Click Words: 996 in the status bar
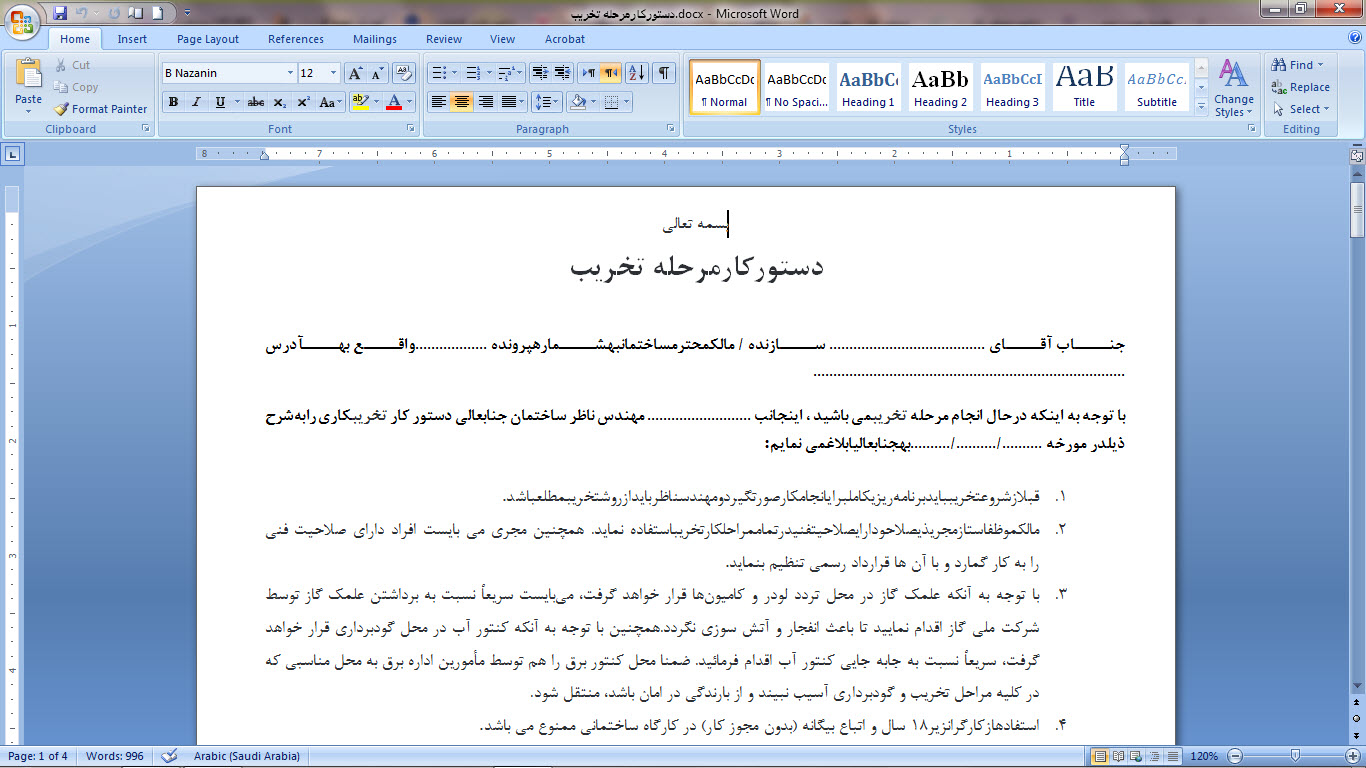1366x768 pixels. point(114,756)
